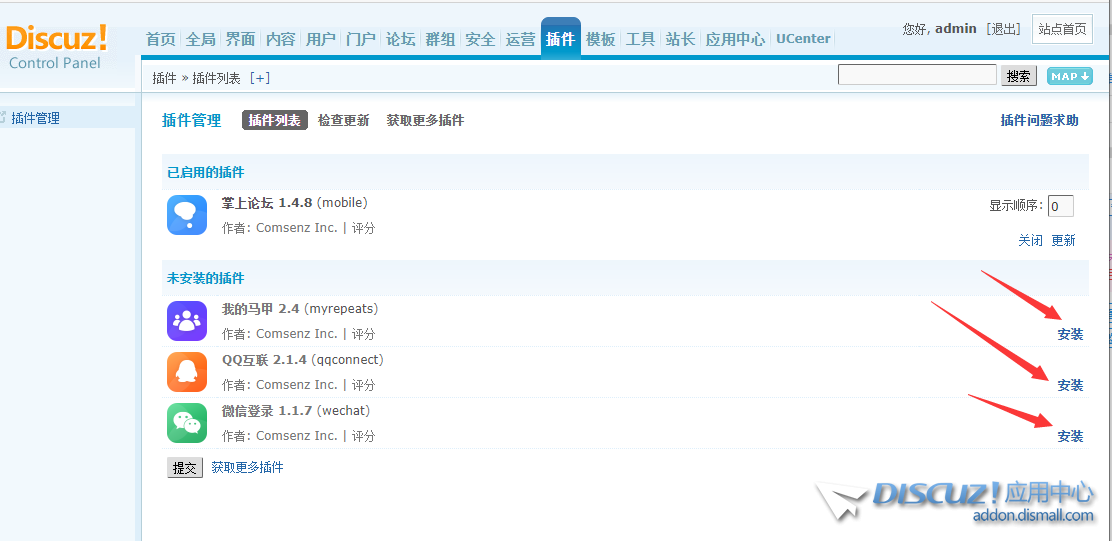This screenshot has height=541, width=1112.
Task: Switch to the 检查更新 tab
Action: (343, 120)
